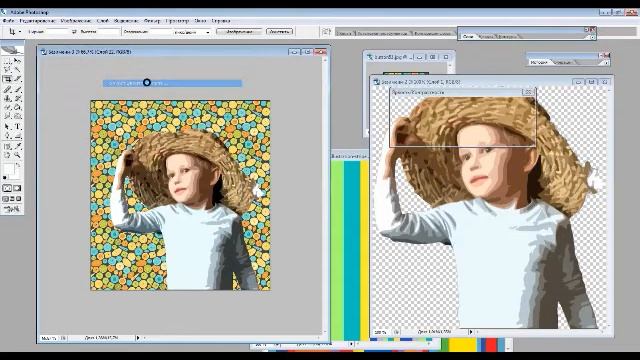Close the Яркость/Контрастность dialog
The width and height of the screenshot is (640, 360).
point(528,92)
